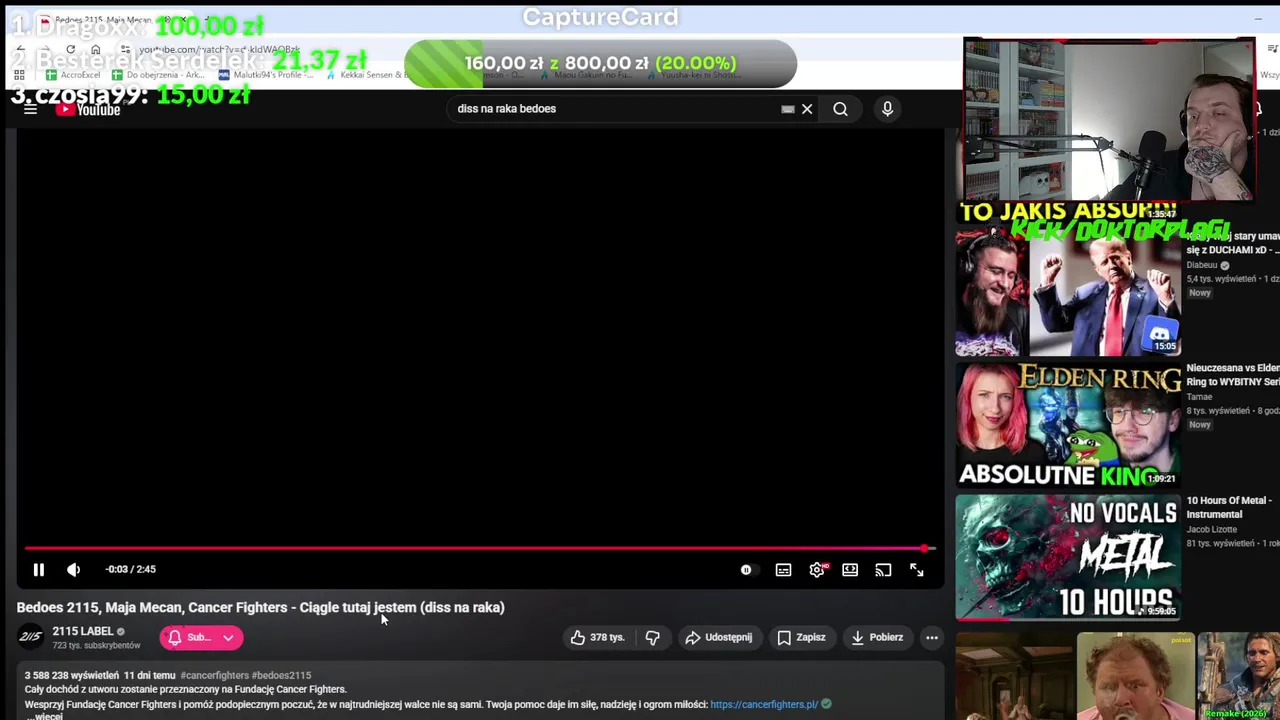Viewport: 1280px width, 720px height.
Task: Open the 'No Vocals Metal 10 Hours' thumbnail
Action: pyautogui.click(x=1068, y=557)
